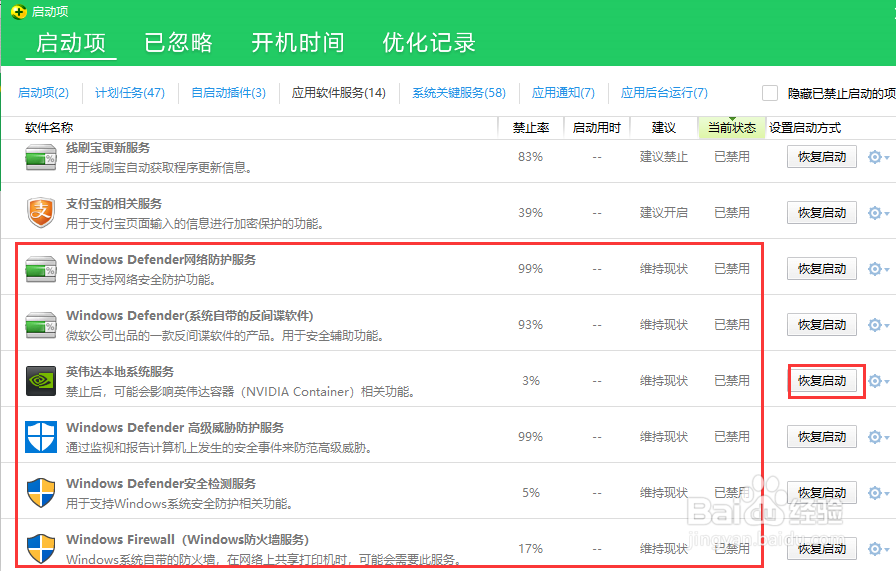Select 自启动插件(3) sub-tab

(x=229, y=93)
